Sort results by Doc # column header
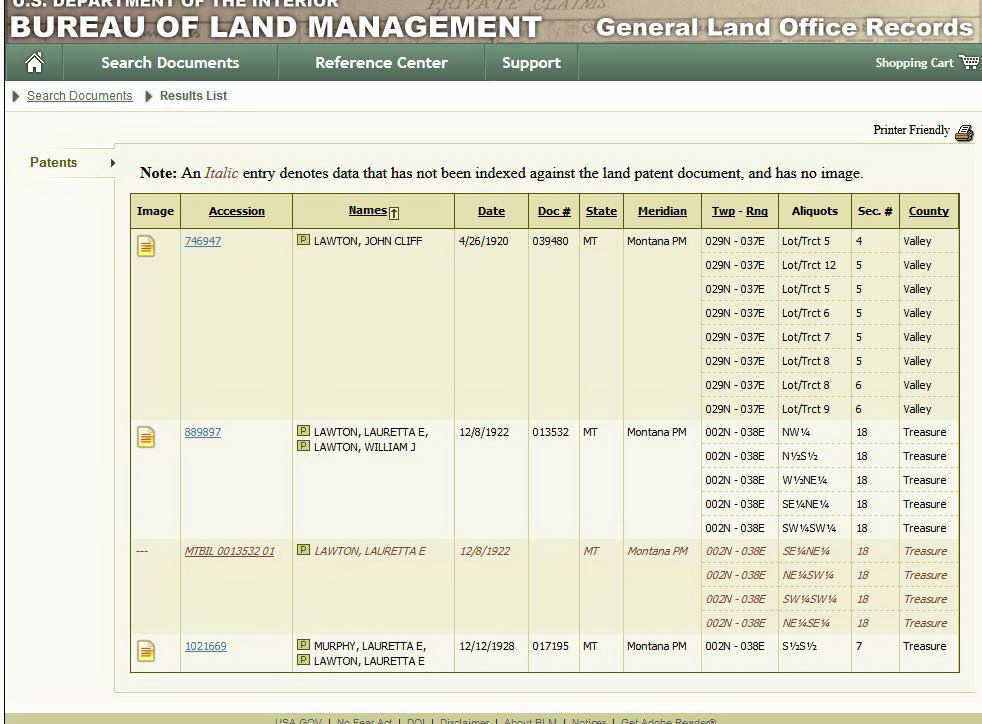The image size is (982, 724). pyautogui.click(x=554, y=212)
